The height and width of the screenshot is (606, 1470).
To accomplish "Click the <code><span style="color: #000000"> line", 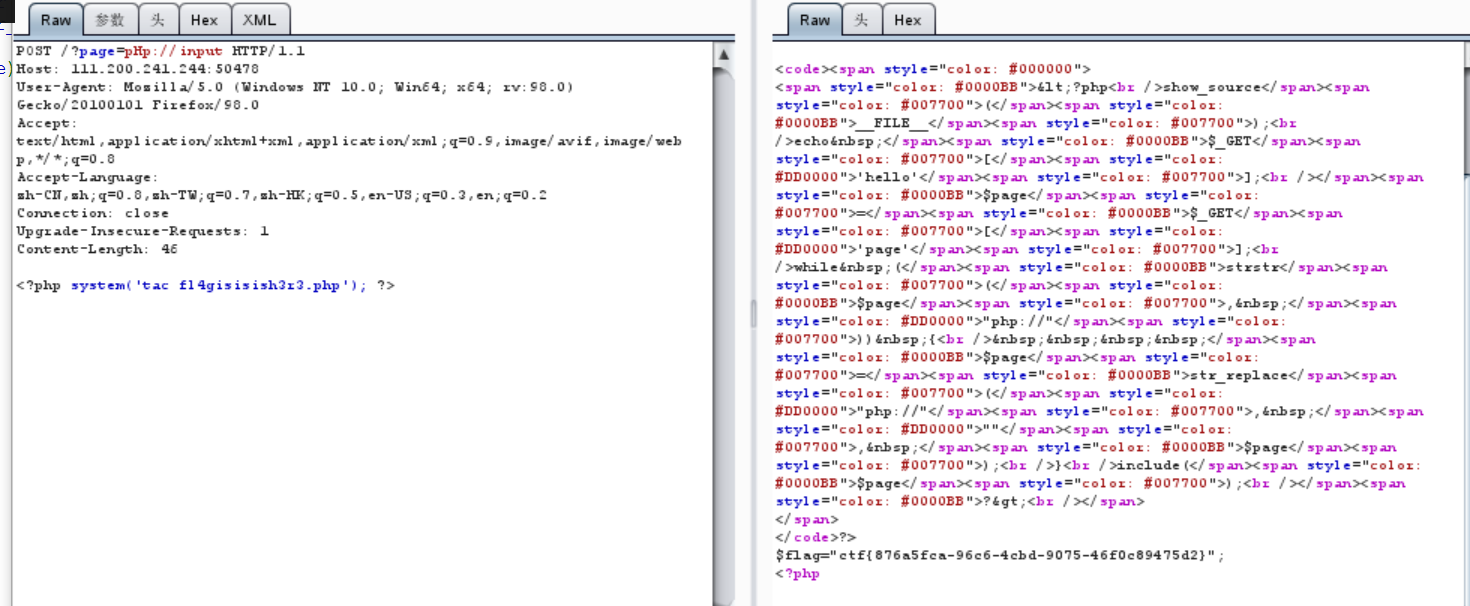I will 933,69.
